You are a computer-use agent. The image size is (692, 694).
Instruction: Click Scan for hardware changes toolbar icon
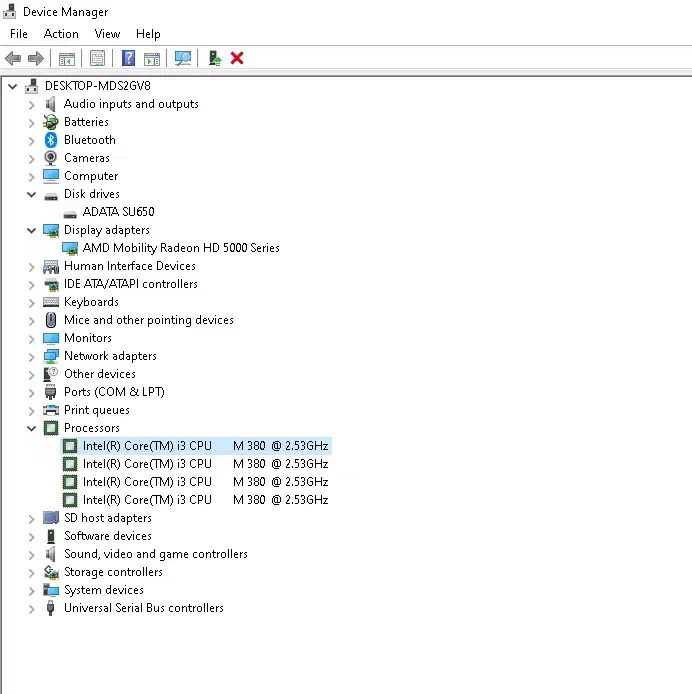point(183,58)
